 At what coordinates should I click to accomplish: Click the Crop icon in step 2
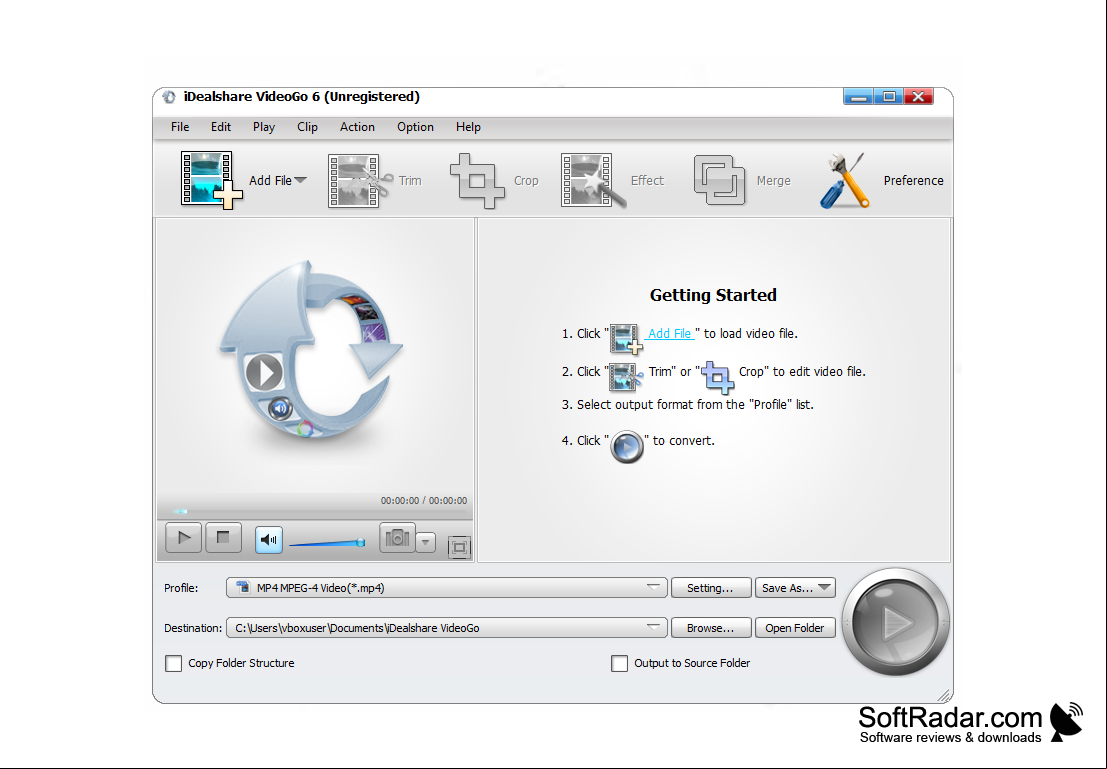(718, 377)
